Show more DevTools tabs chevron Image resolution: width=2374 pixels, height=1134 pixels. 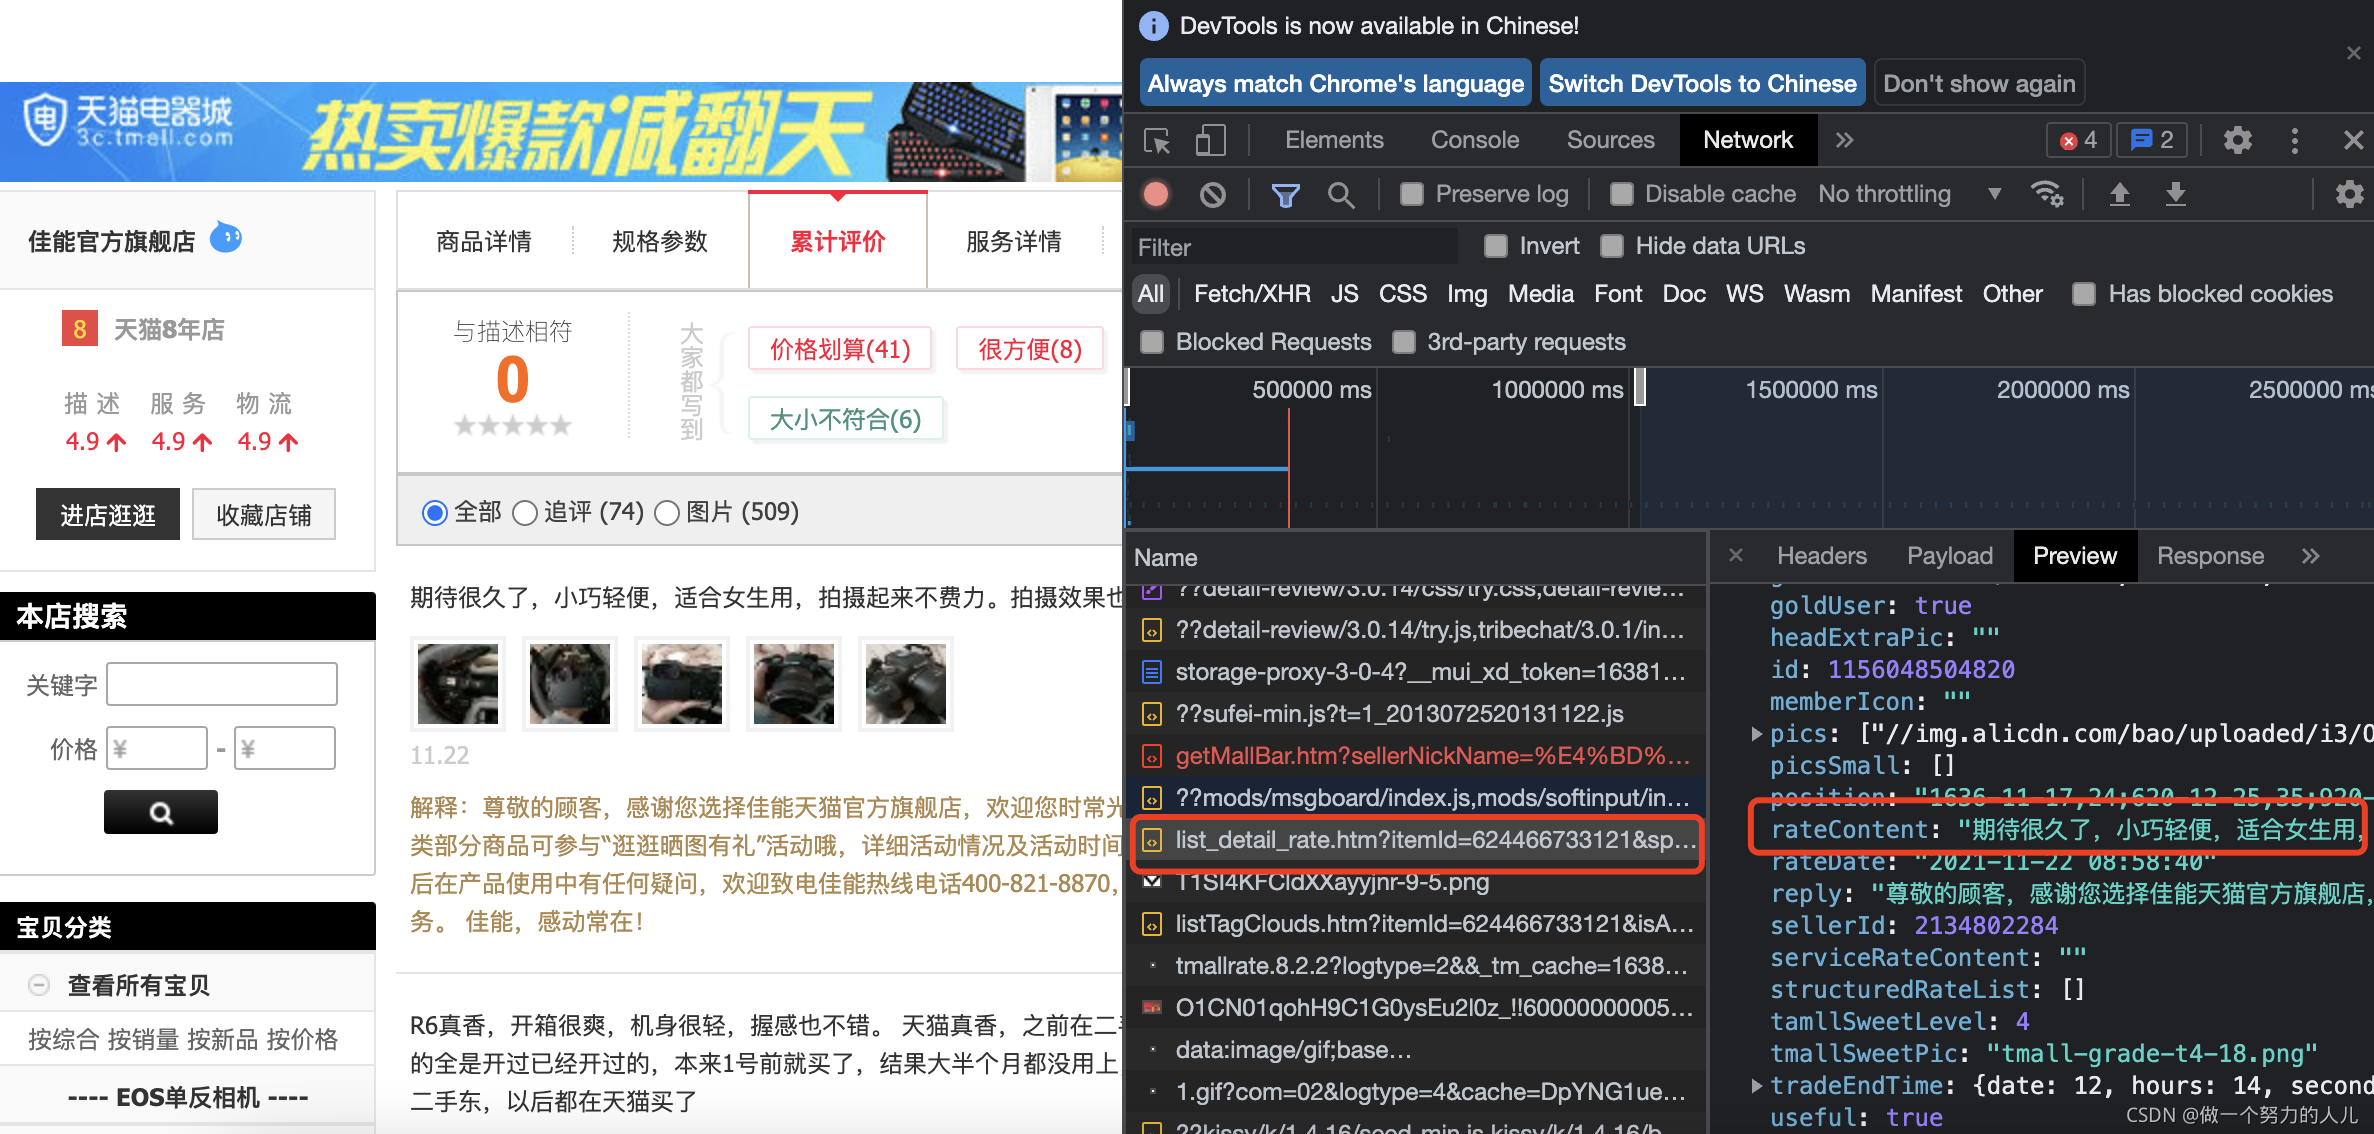coord(1844,141)
